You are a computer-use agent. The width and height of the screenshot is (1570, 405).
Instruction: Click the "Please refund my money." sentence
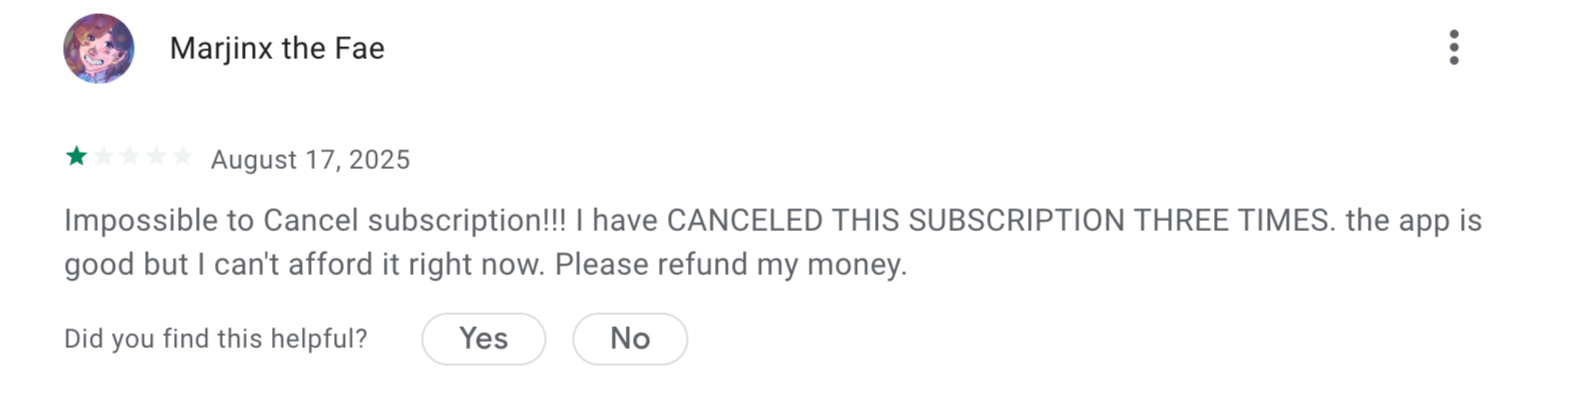coord(731,264)
